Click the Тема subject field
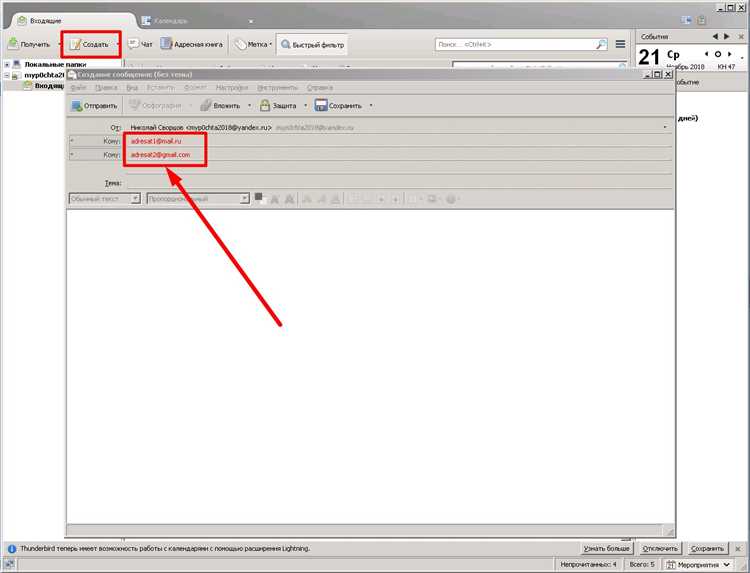The image size is (750, 573). [x=399, y=182]
